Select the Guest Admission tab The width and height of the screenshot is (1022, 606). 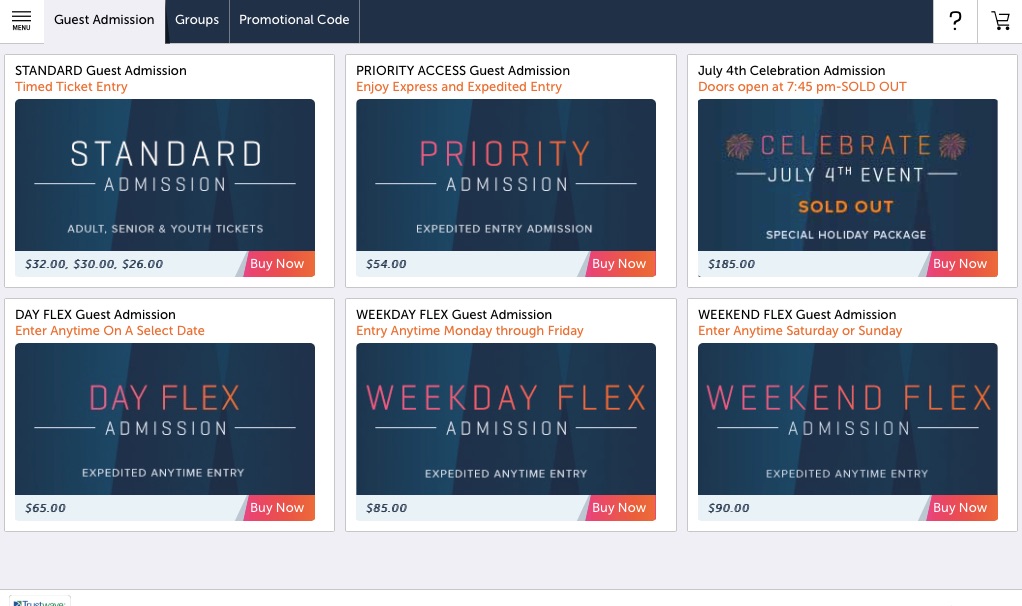pyautogui.click(x=104, y=20)
